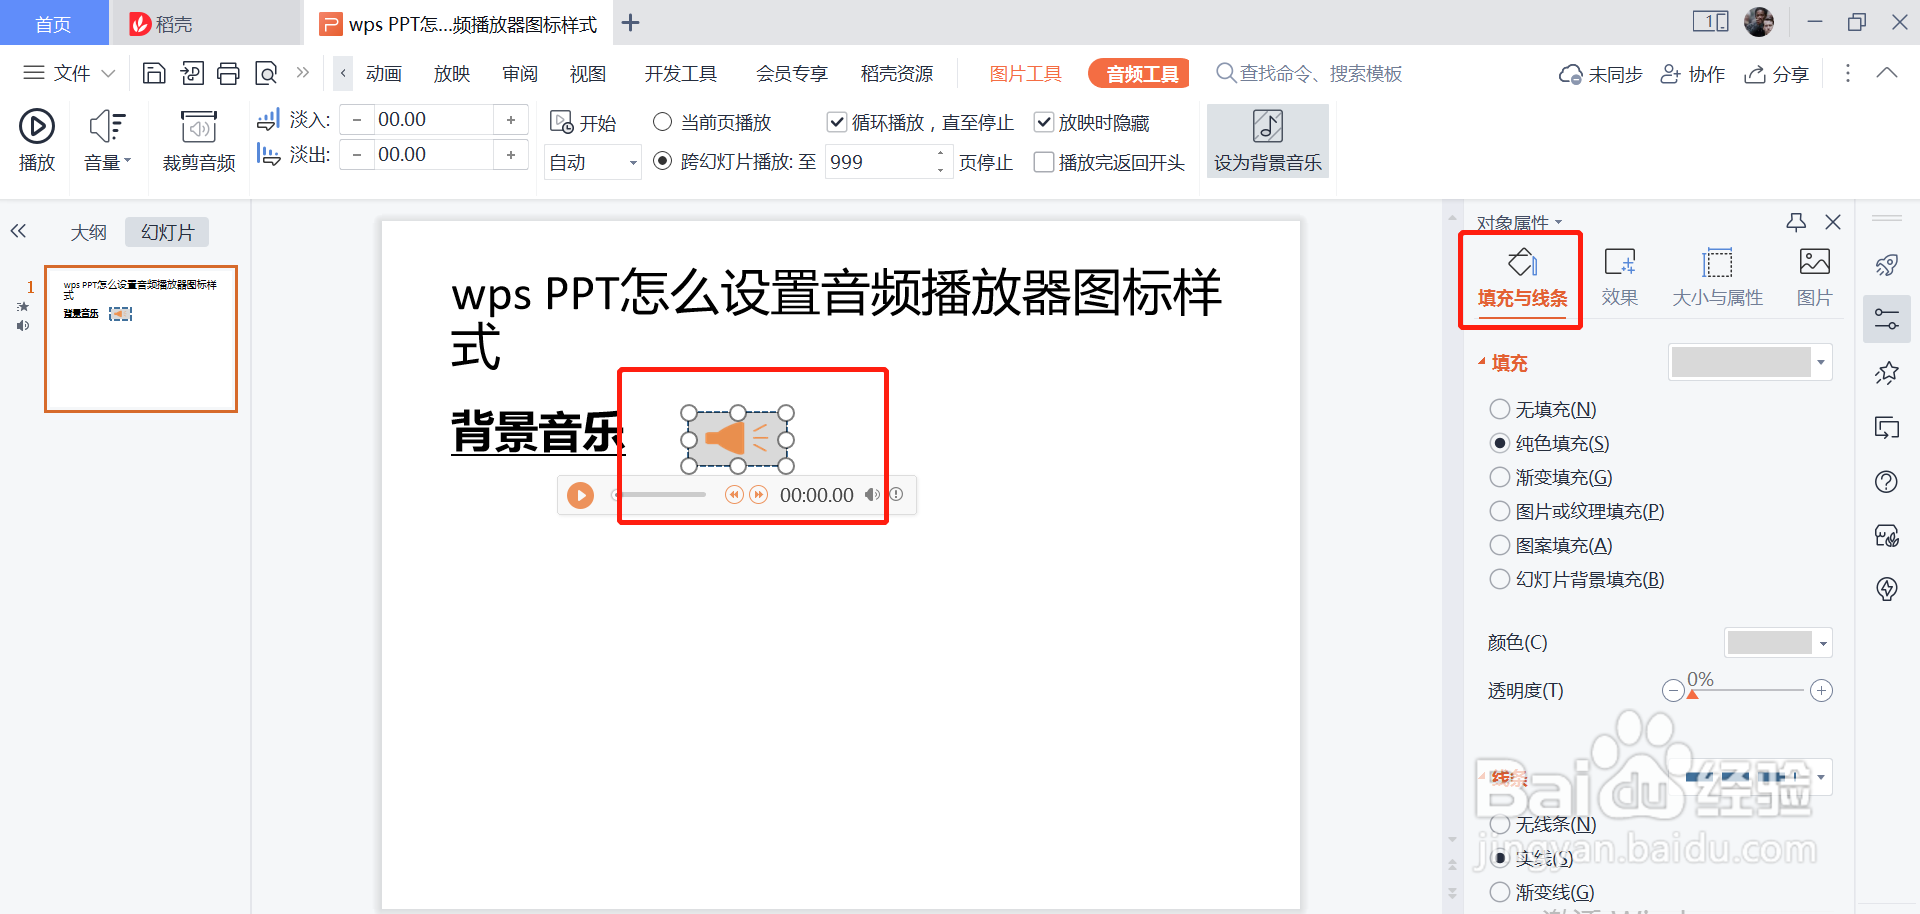The width and height of the screenshot is (1920, 914).
Task: Select Picture or Texture Fill radio button
Action: point(1500,511)
